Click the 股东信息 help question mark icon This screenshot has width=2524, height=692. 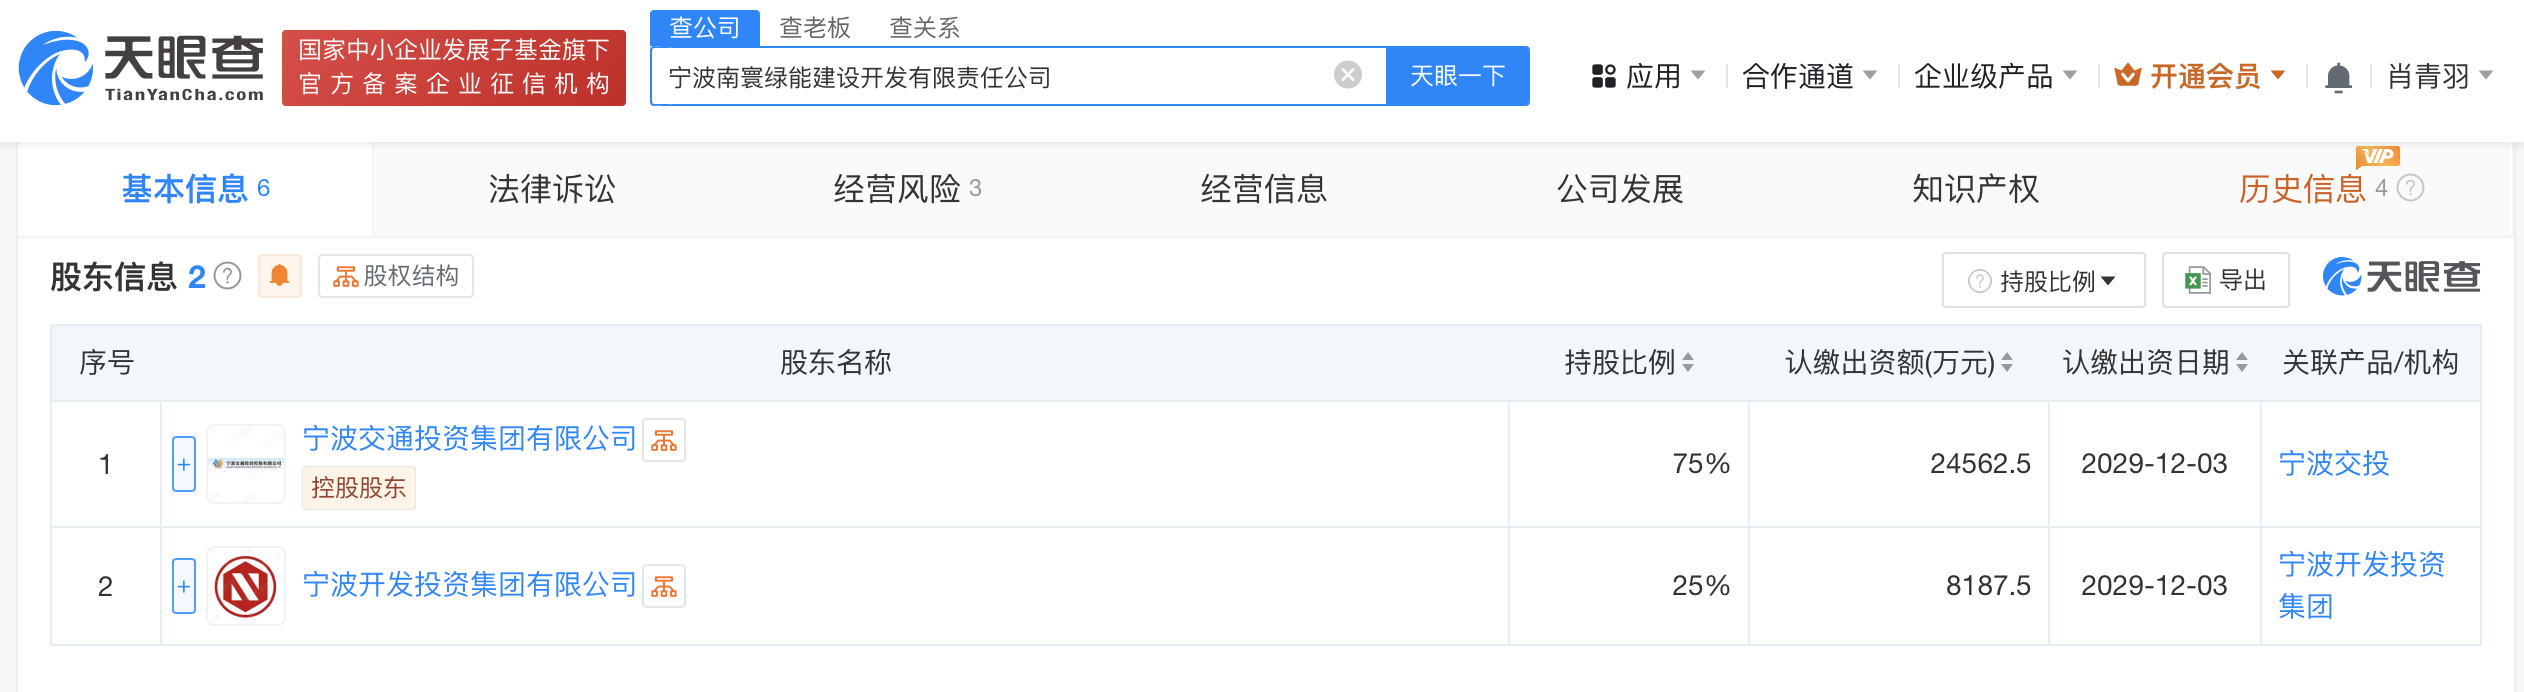[x=228, y=276]
